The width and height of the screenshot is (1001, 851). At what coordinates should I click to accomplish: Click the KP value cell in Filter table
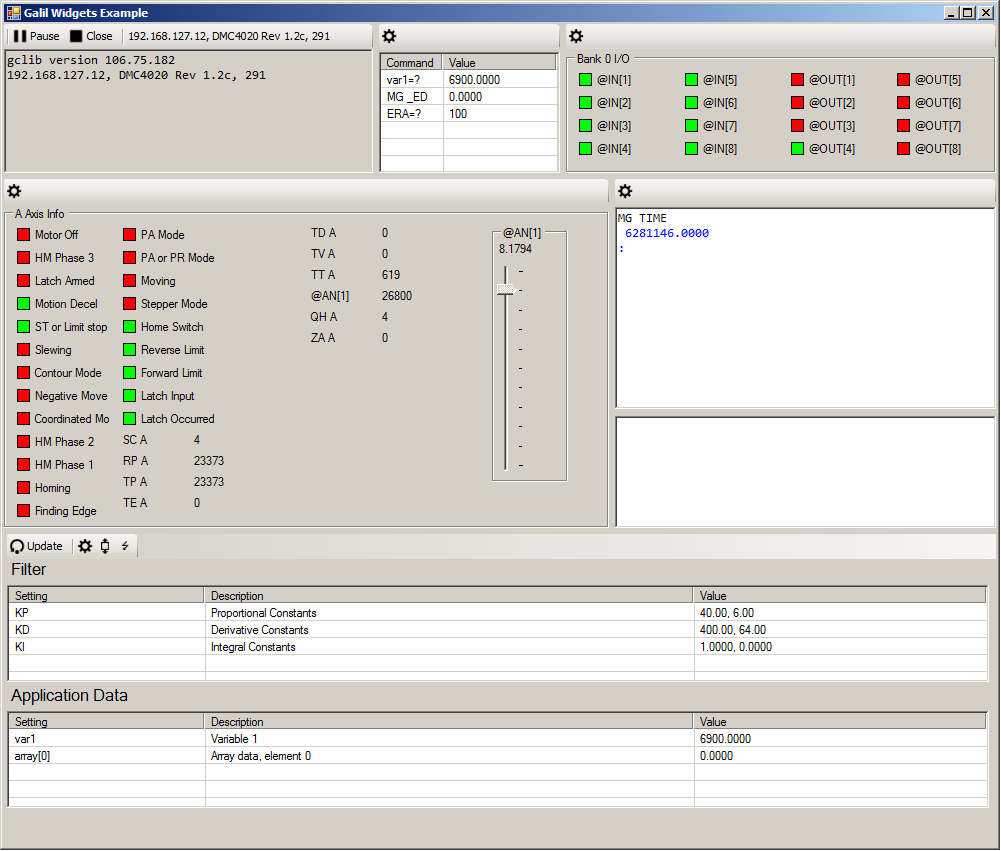coord(840,613)
